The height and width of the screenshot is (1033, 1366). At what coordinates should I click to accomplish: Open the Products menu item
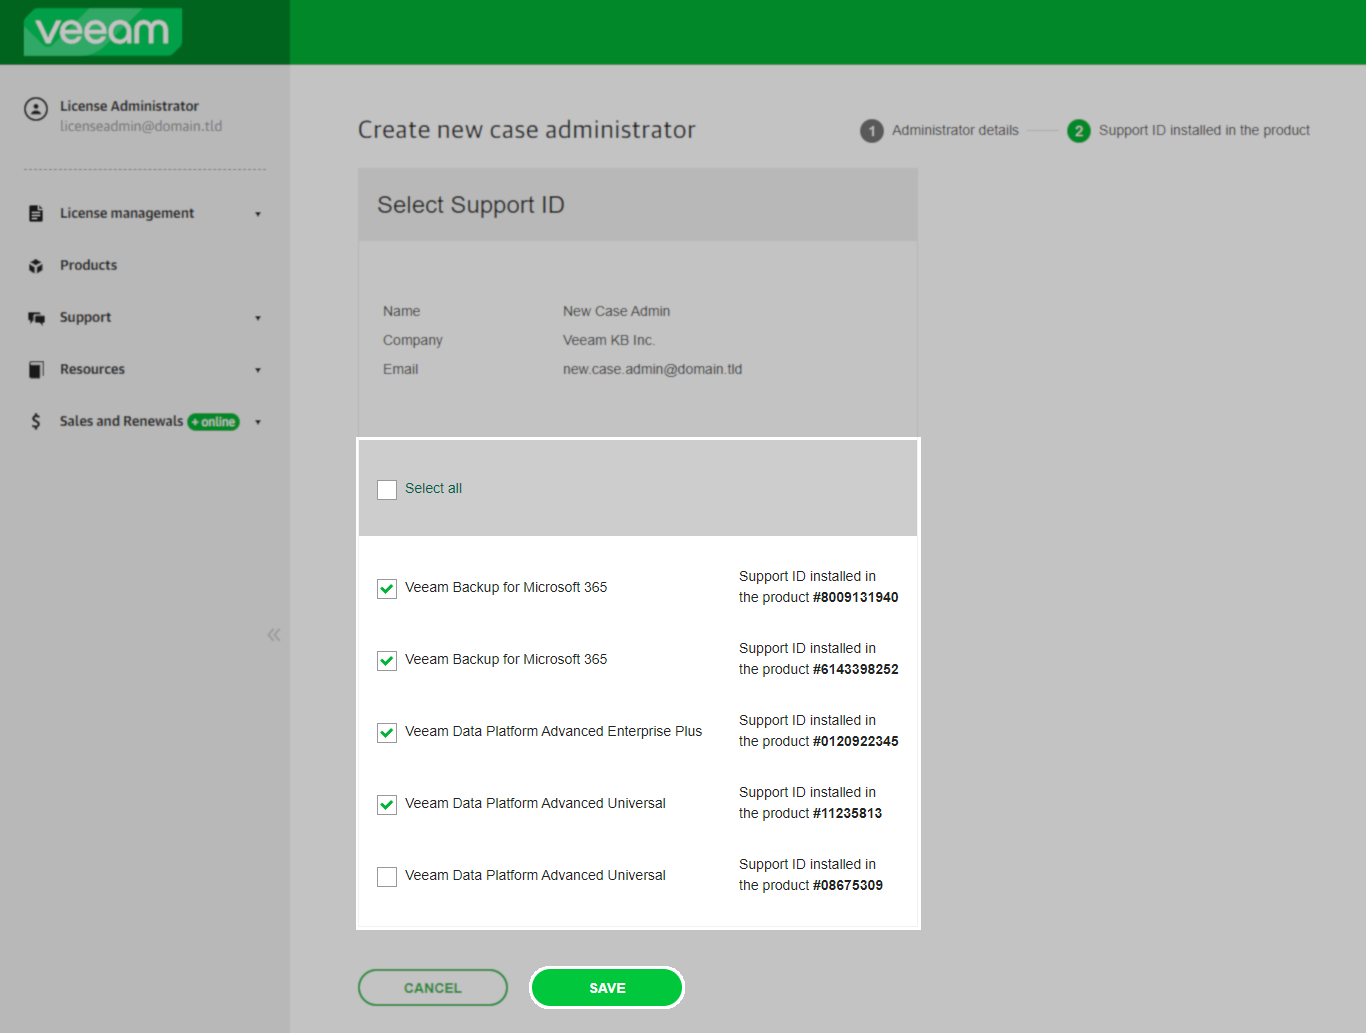[88, 265]
